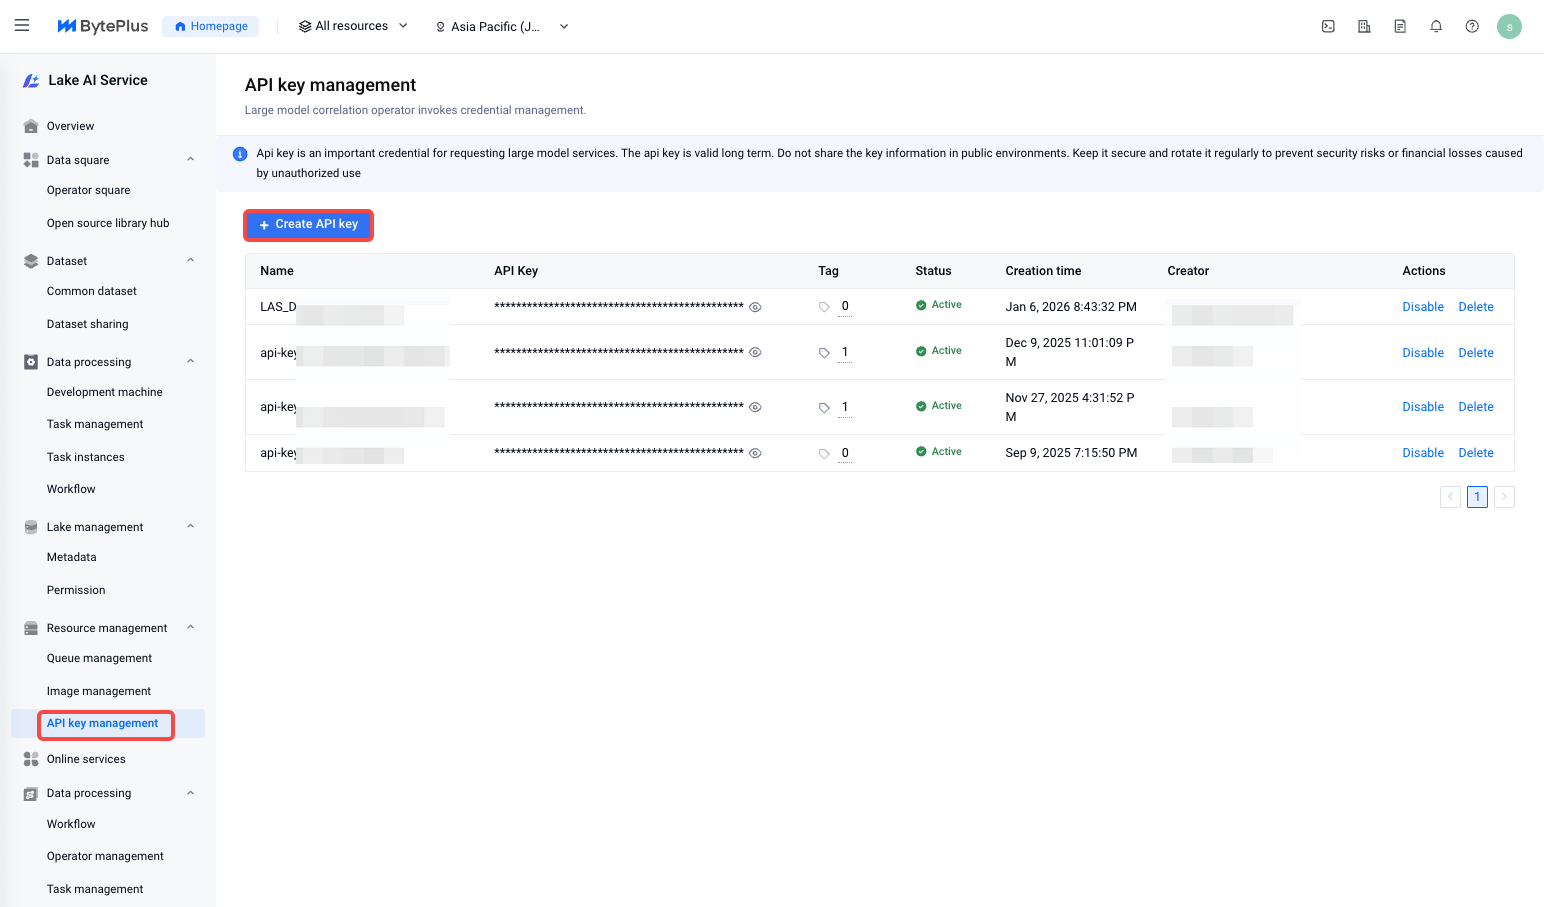Image resolution: width=1544 pixels, height=907 pixels.
Task: Open the All resources dropdown
Action: click(353, 26)
